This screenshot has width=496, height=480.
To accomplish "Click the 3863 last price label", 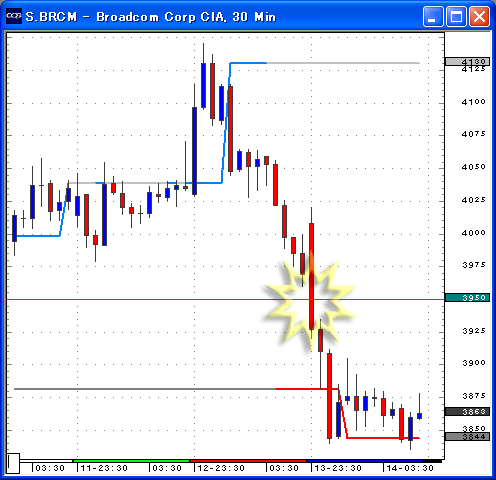I will 467,412.
